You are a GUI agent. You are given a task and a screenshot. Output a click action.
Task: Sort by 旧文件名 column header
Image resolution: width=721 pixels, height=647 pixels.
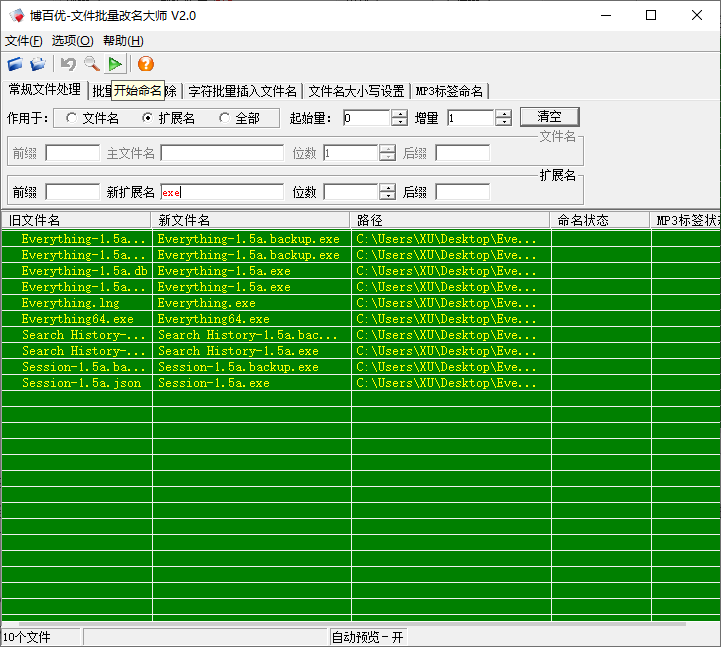(x=76, y=220)
